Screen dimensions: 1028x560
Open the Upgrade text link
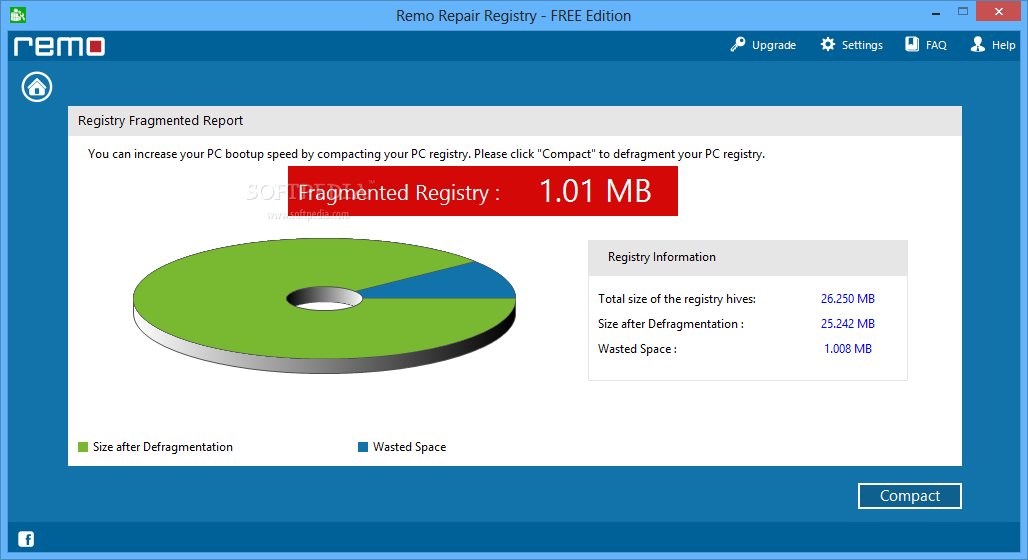click(x=774, y=45)
